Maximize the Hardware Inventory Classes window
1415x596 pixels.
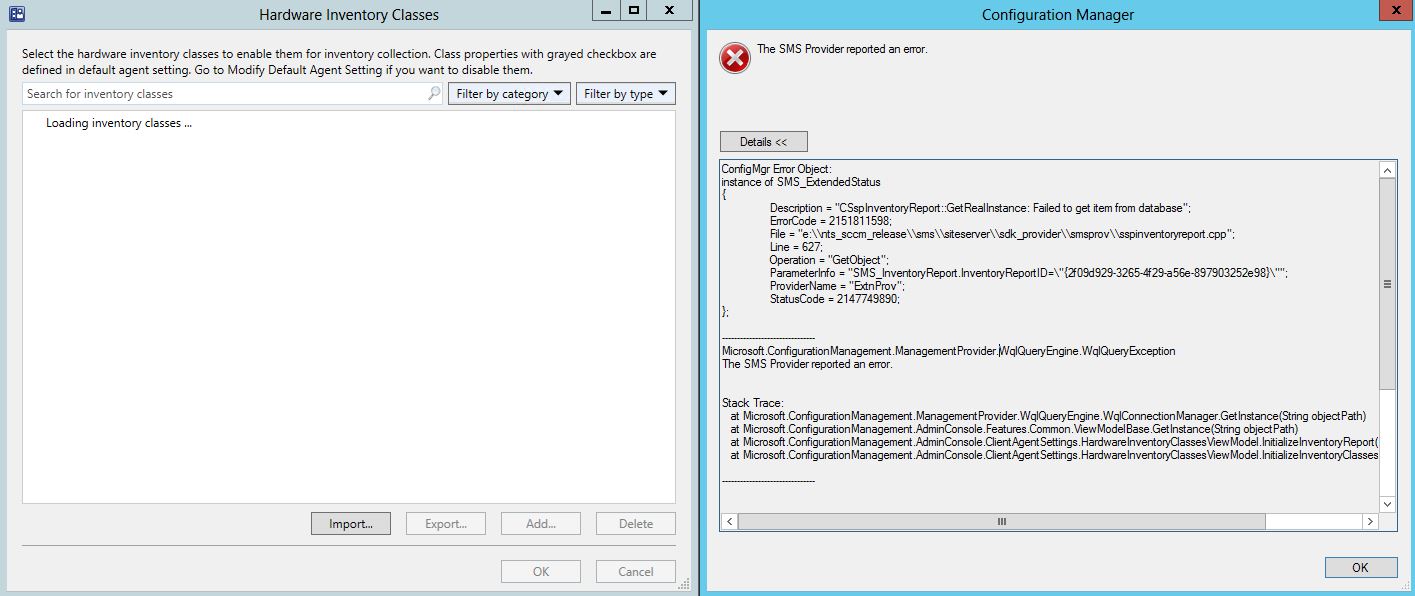634,10
